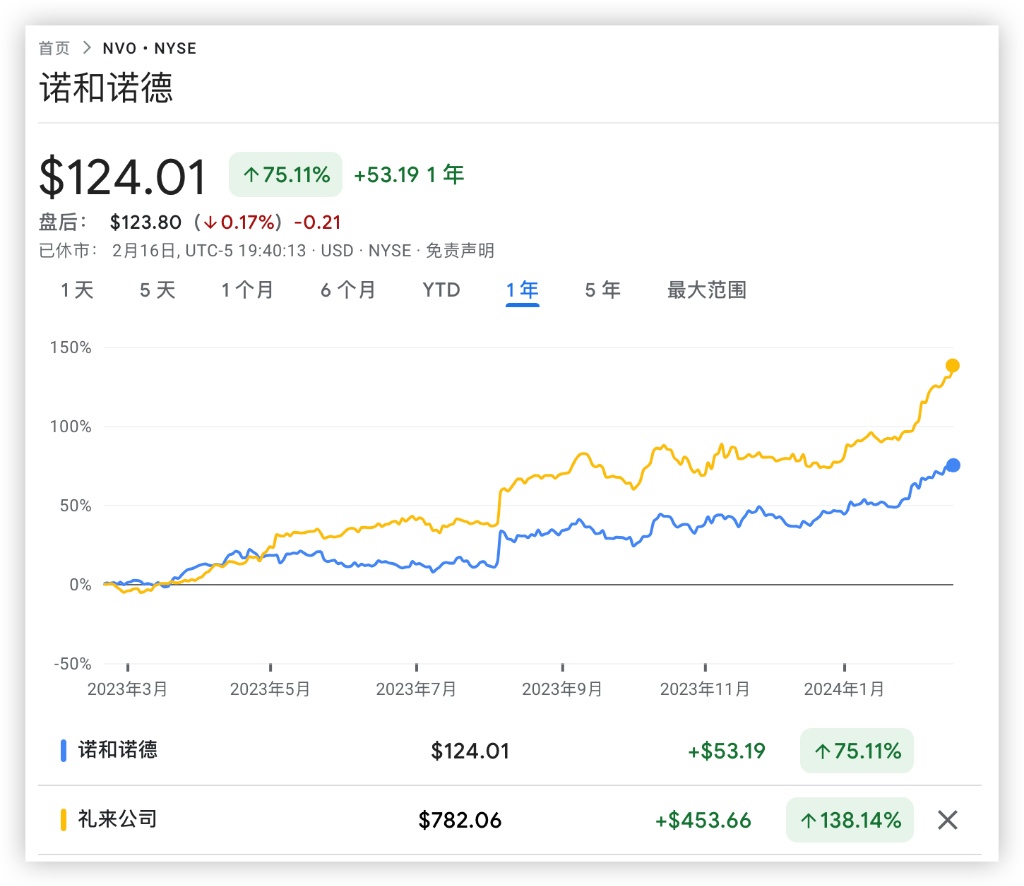The height and width of the screenshot is (886, 1024).
Task: Click the green 75.11% badge beside the main price
Action: point(285,175)
